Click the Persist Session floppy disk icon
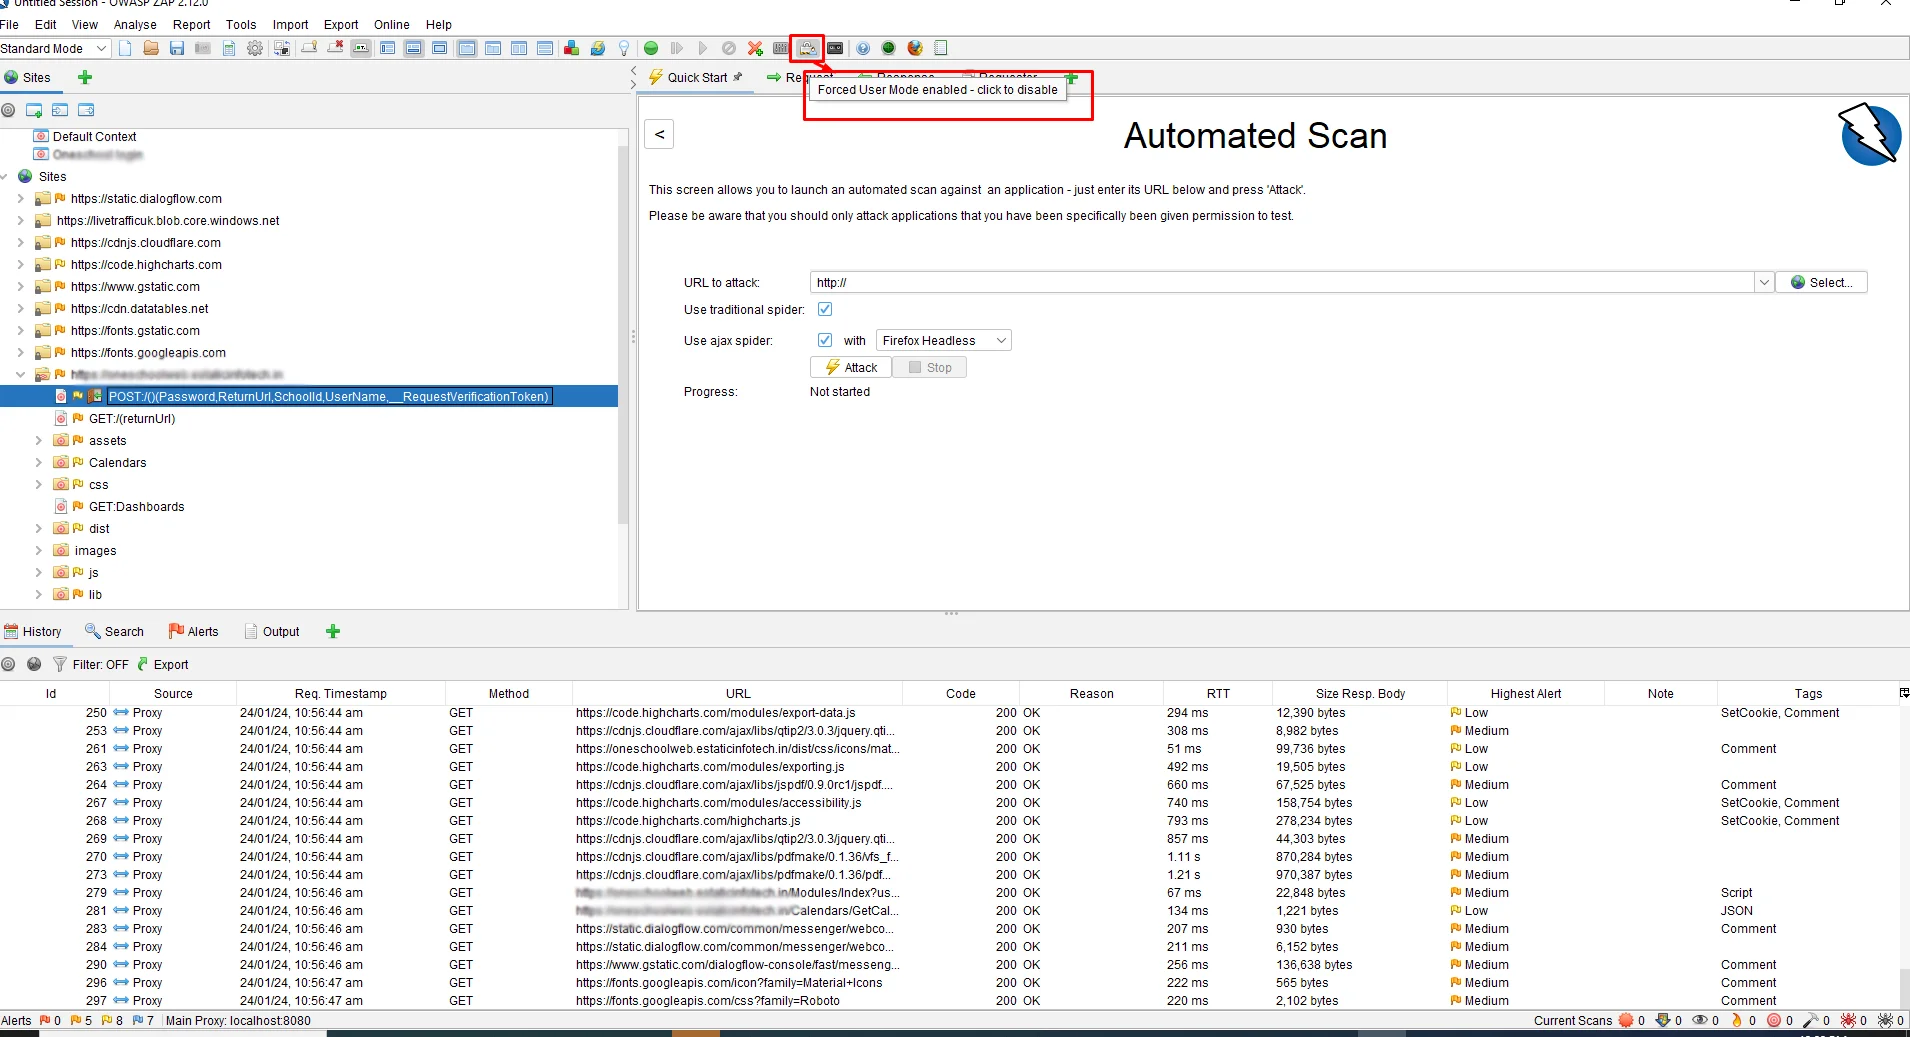 pos(177,48)
